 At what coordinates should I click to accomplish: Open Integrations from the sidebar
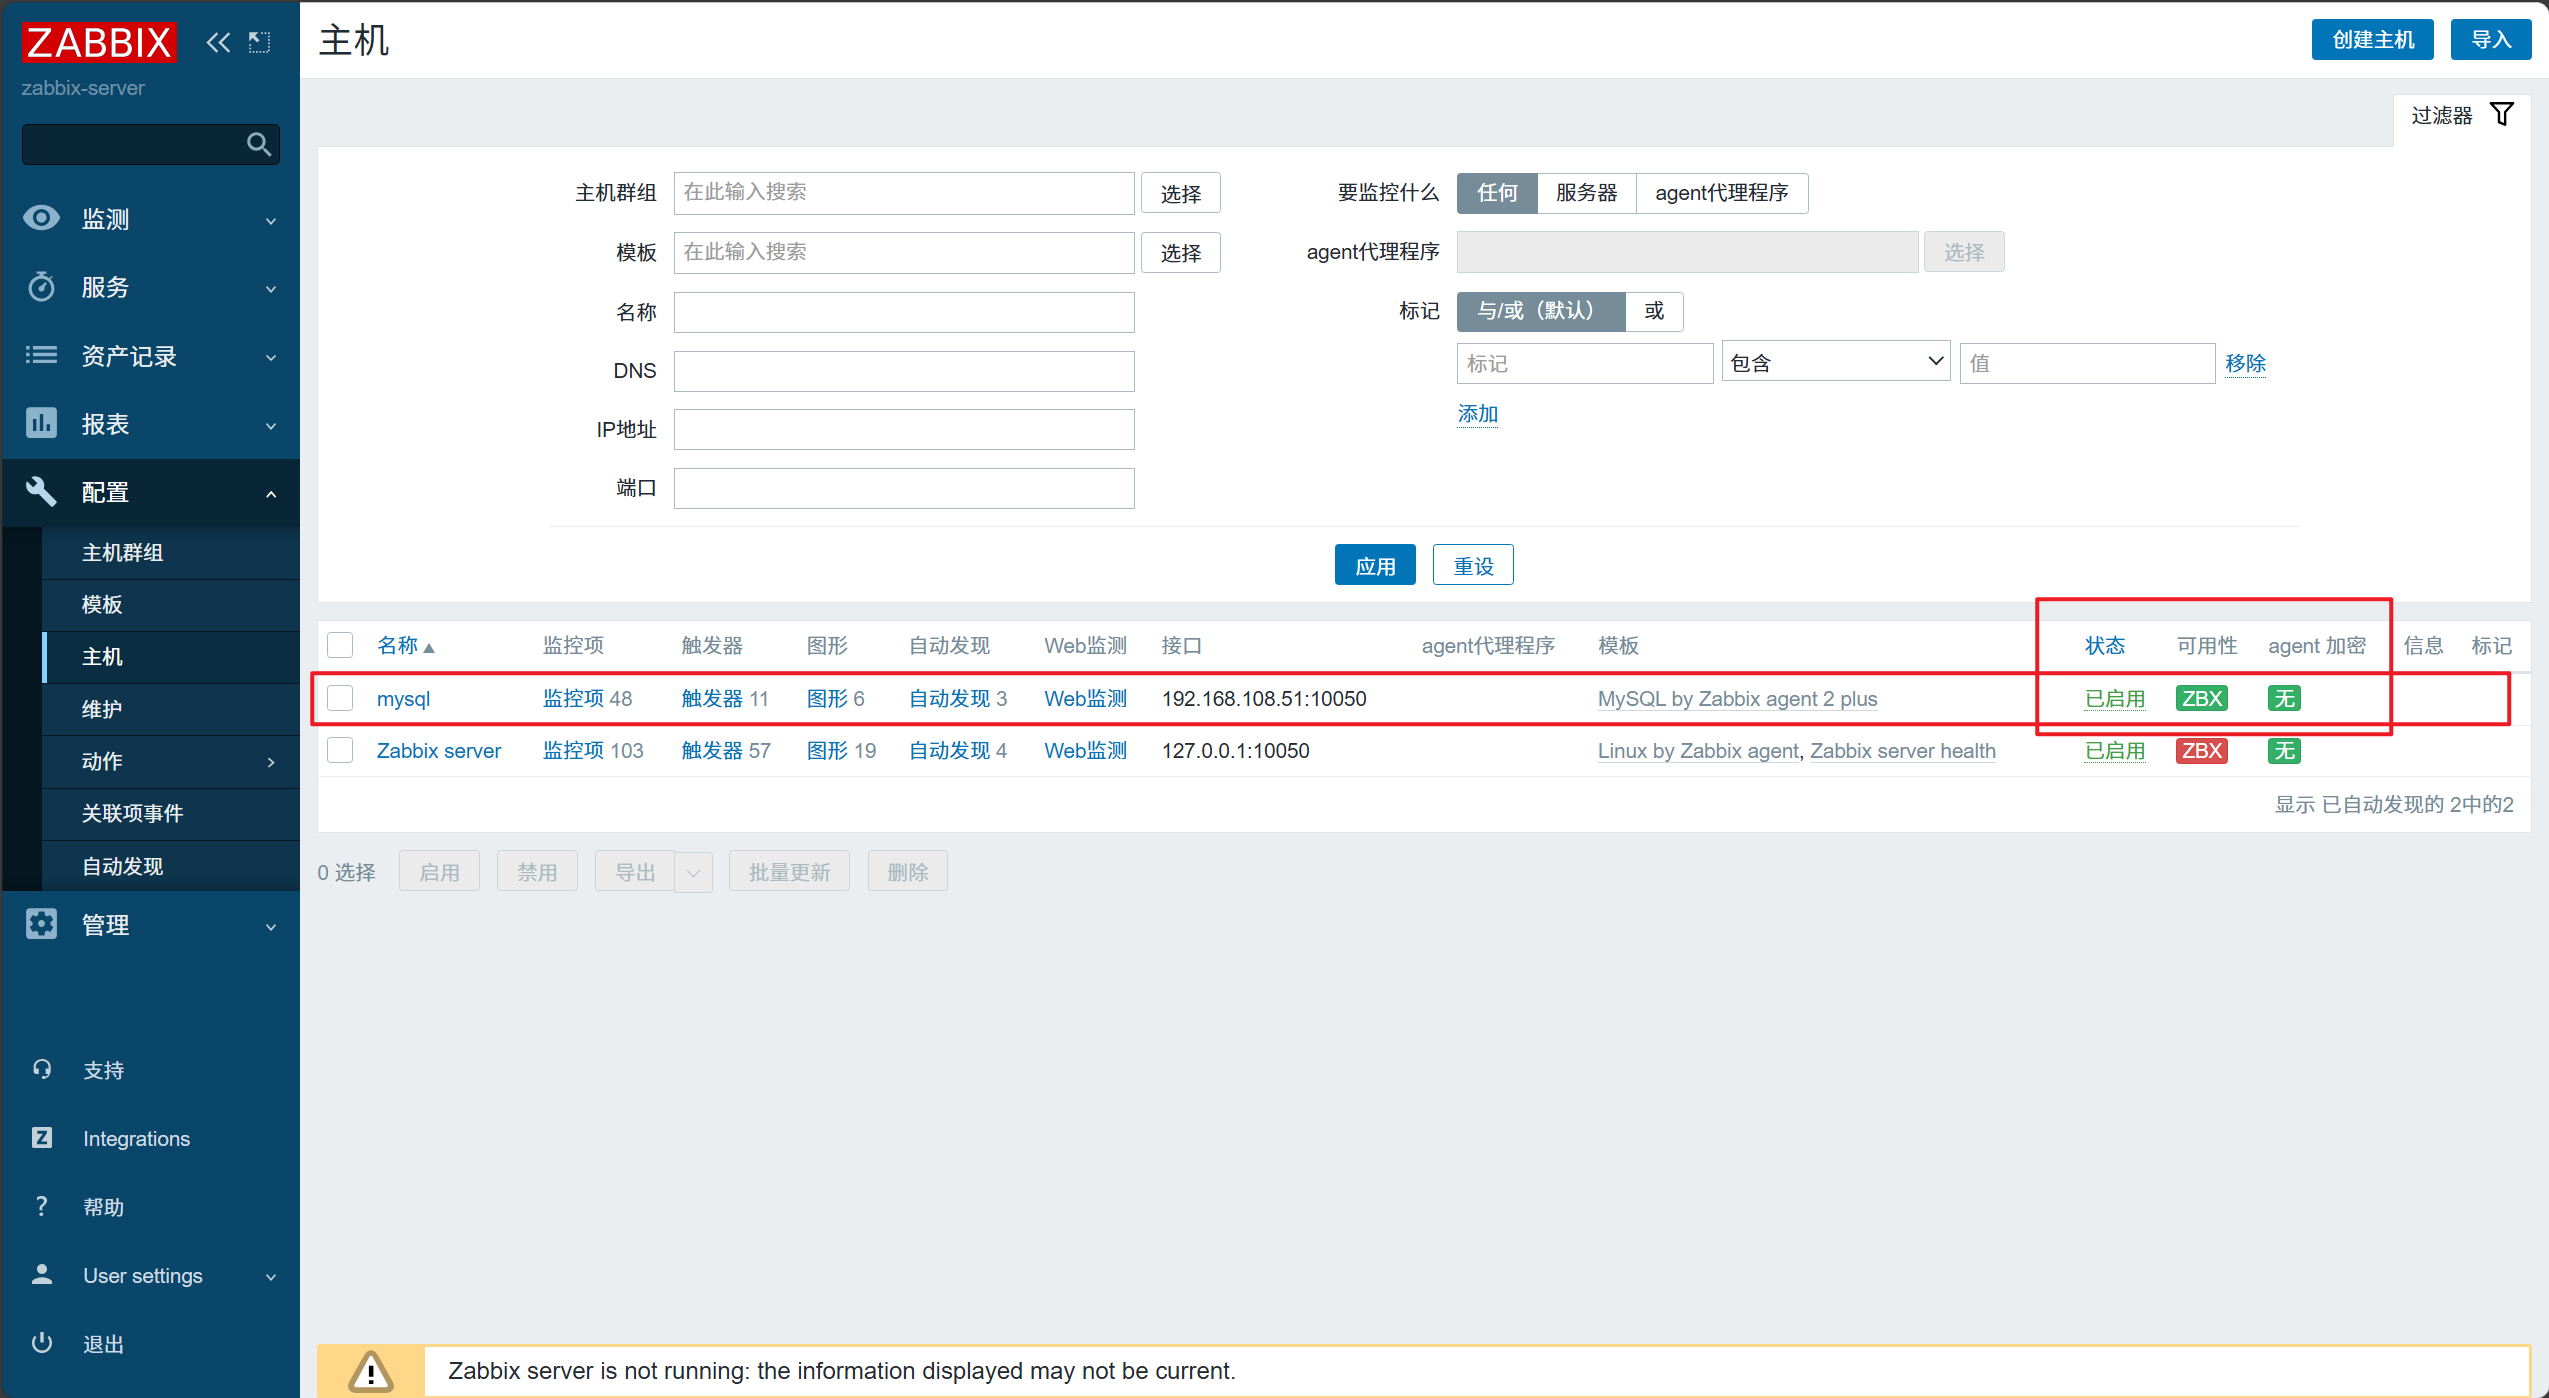(136, 1138)
